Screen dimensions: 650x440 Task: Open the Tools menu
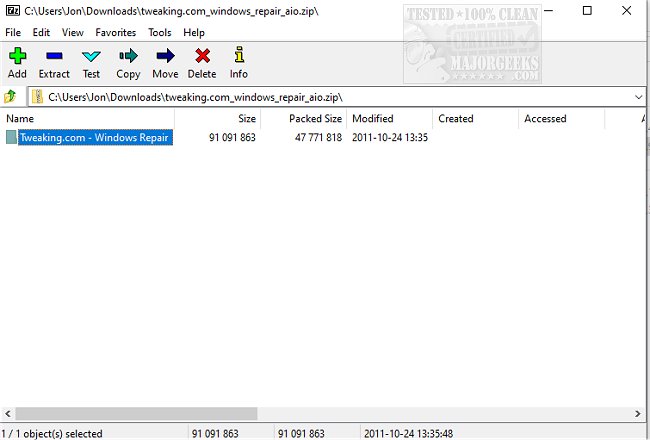[160, 32]
